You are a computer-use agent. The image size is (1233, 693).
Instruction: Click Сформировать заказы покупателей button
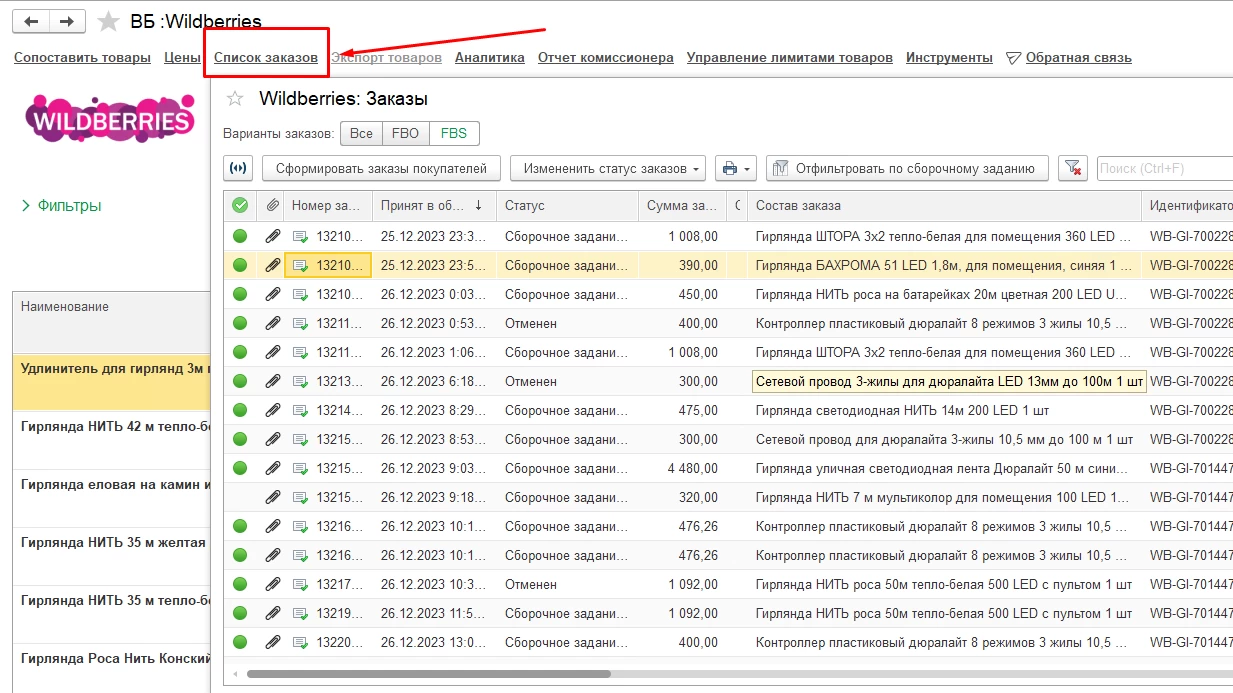381,168
